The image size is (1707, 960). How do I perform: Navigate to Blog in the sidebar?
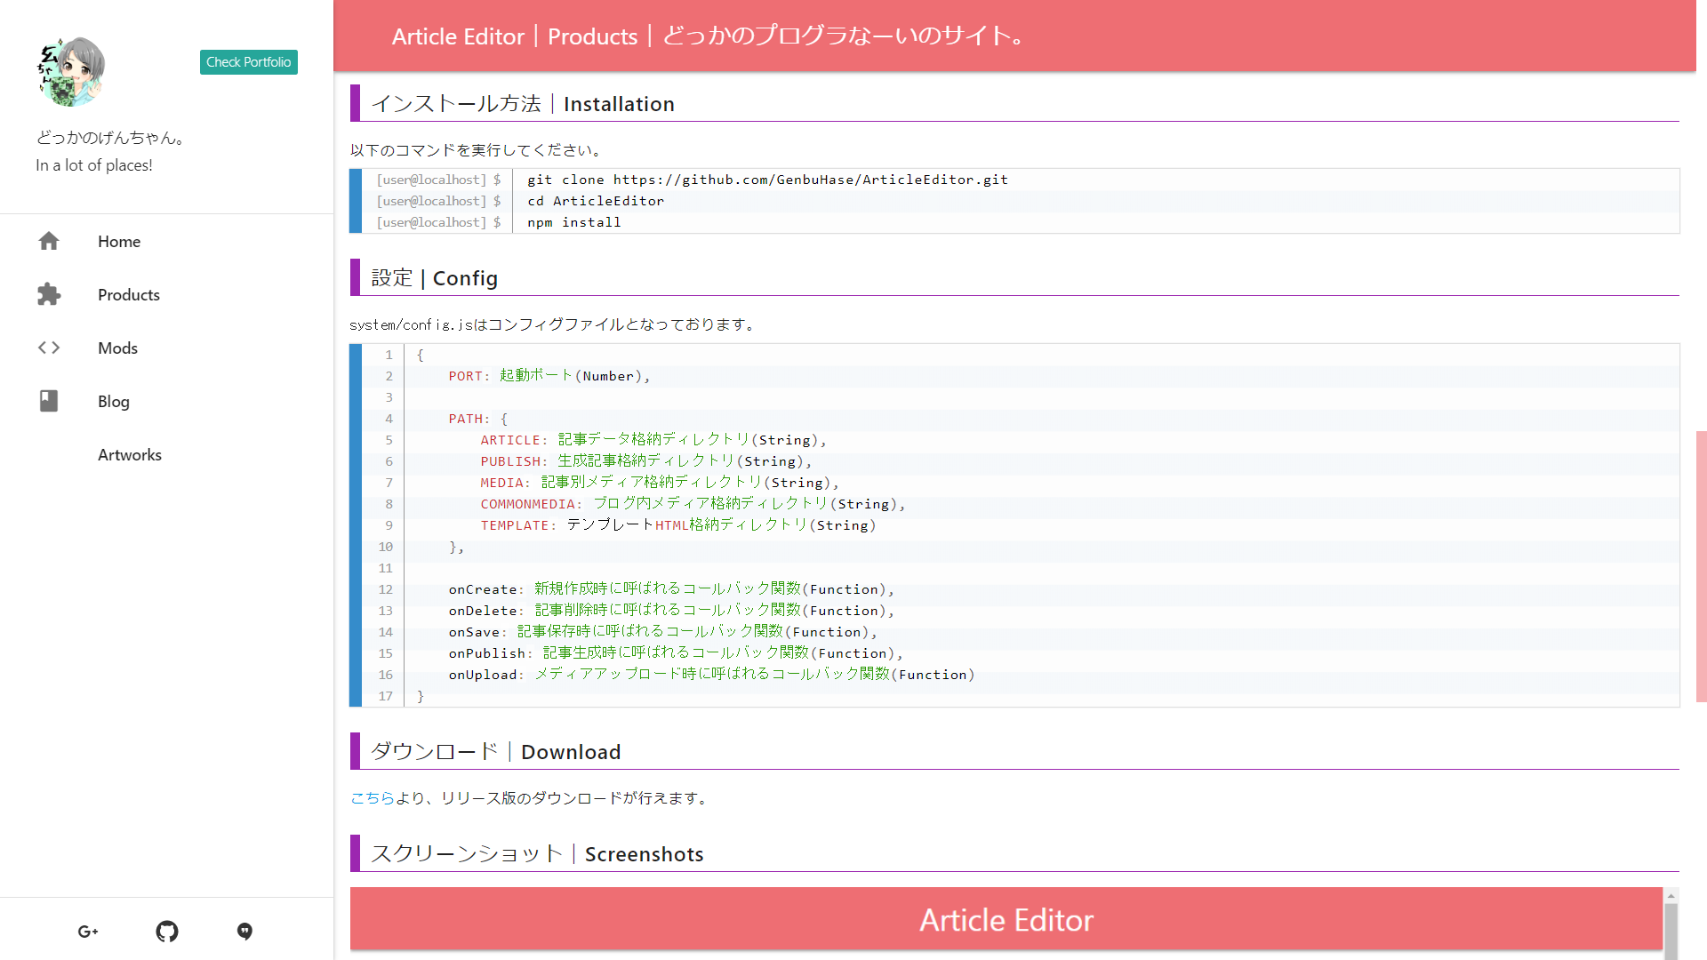click(x=114, y=401)
